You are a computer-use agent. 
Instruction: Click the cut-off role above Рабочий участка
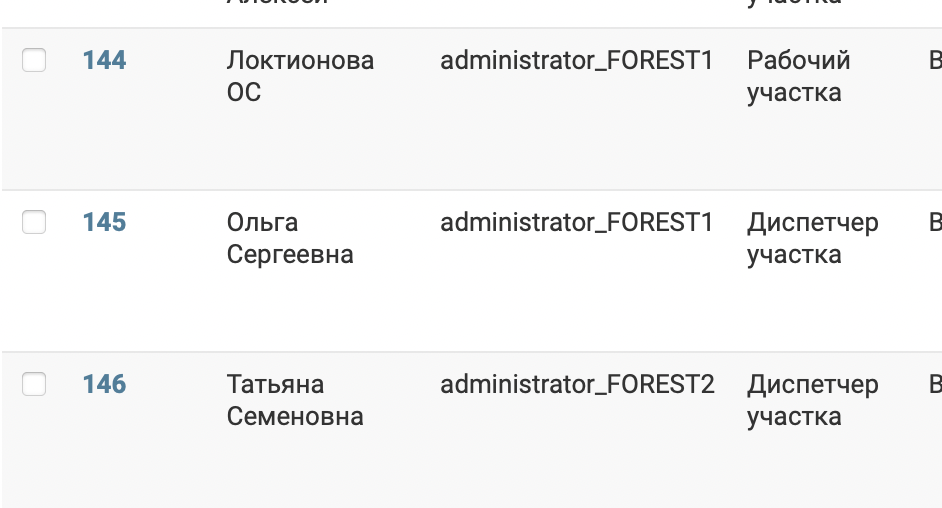(x=794, y=3)
